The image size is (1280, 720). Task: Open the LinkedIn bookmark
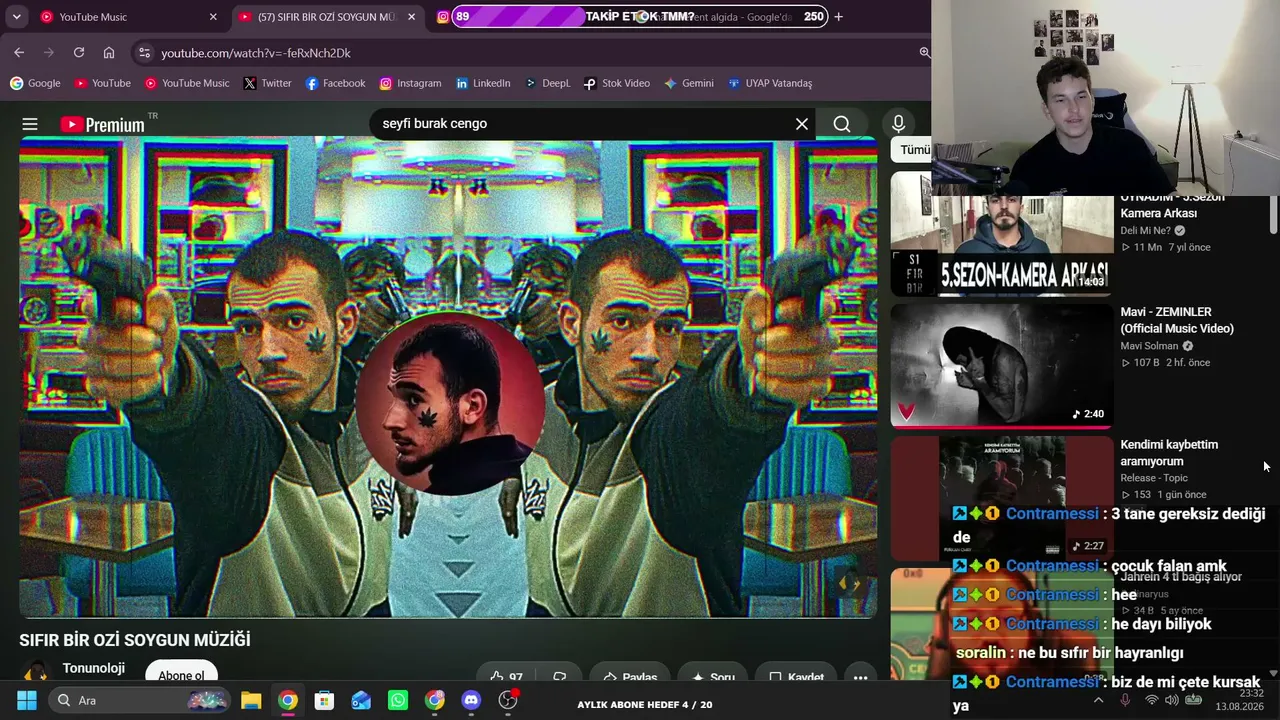click(483, 83)
